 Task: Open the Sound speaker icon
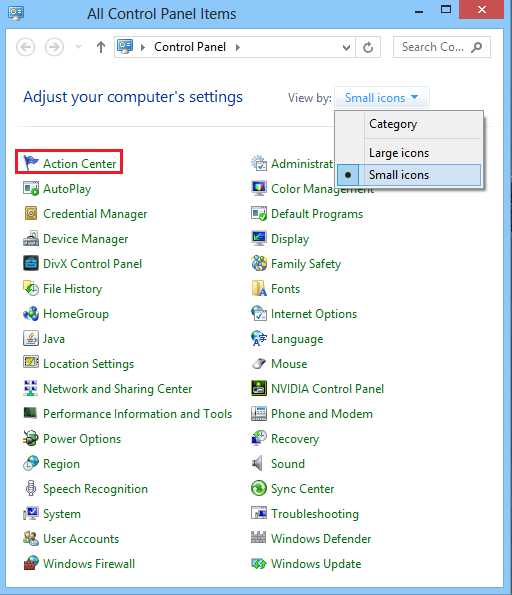point(257,463)
